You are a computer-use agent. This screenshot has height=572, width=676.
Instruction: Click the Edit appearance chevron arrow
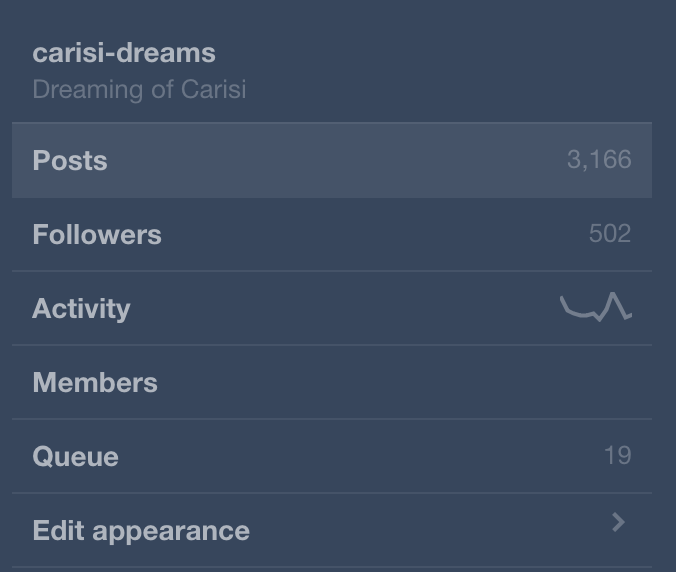618,522
